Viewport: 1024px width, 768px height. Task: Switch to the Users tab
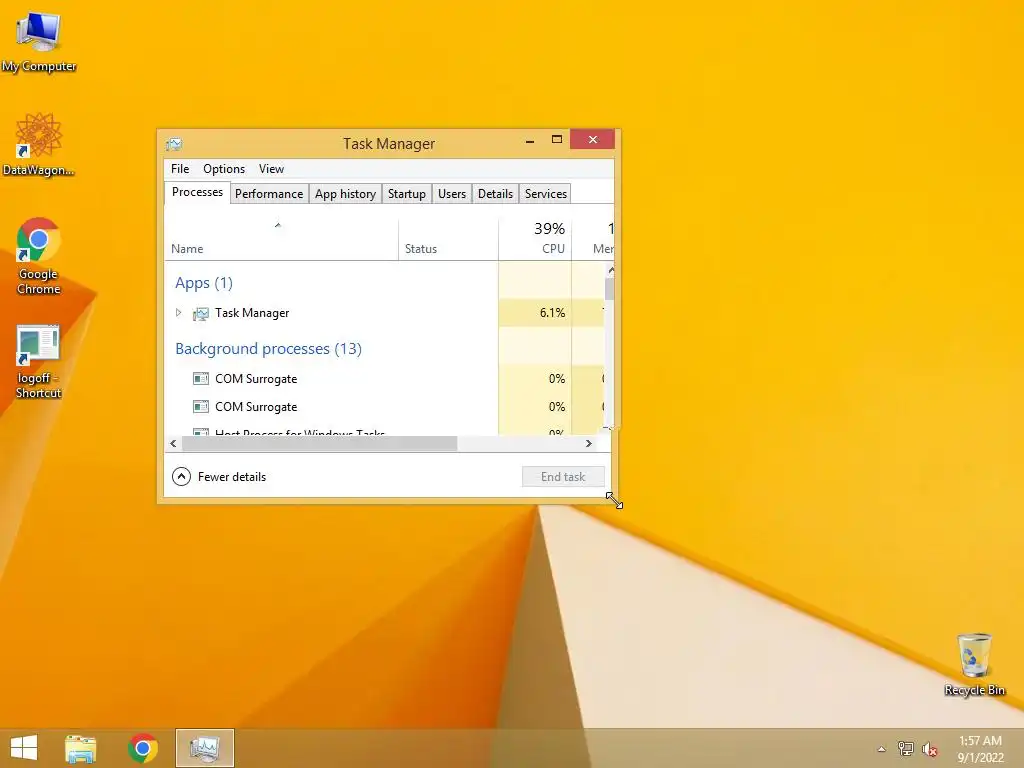click(x=452, y=194)
